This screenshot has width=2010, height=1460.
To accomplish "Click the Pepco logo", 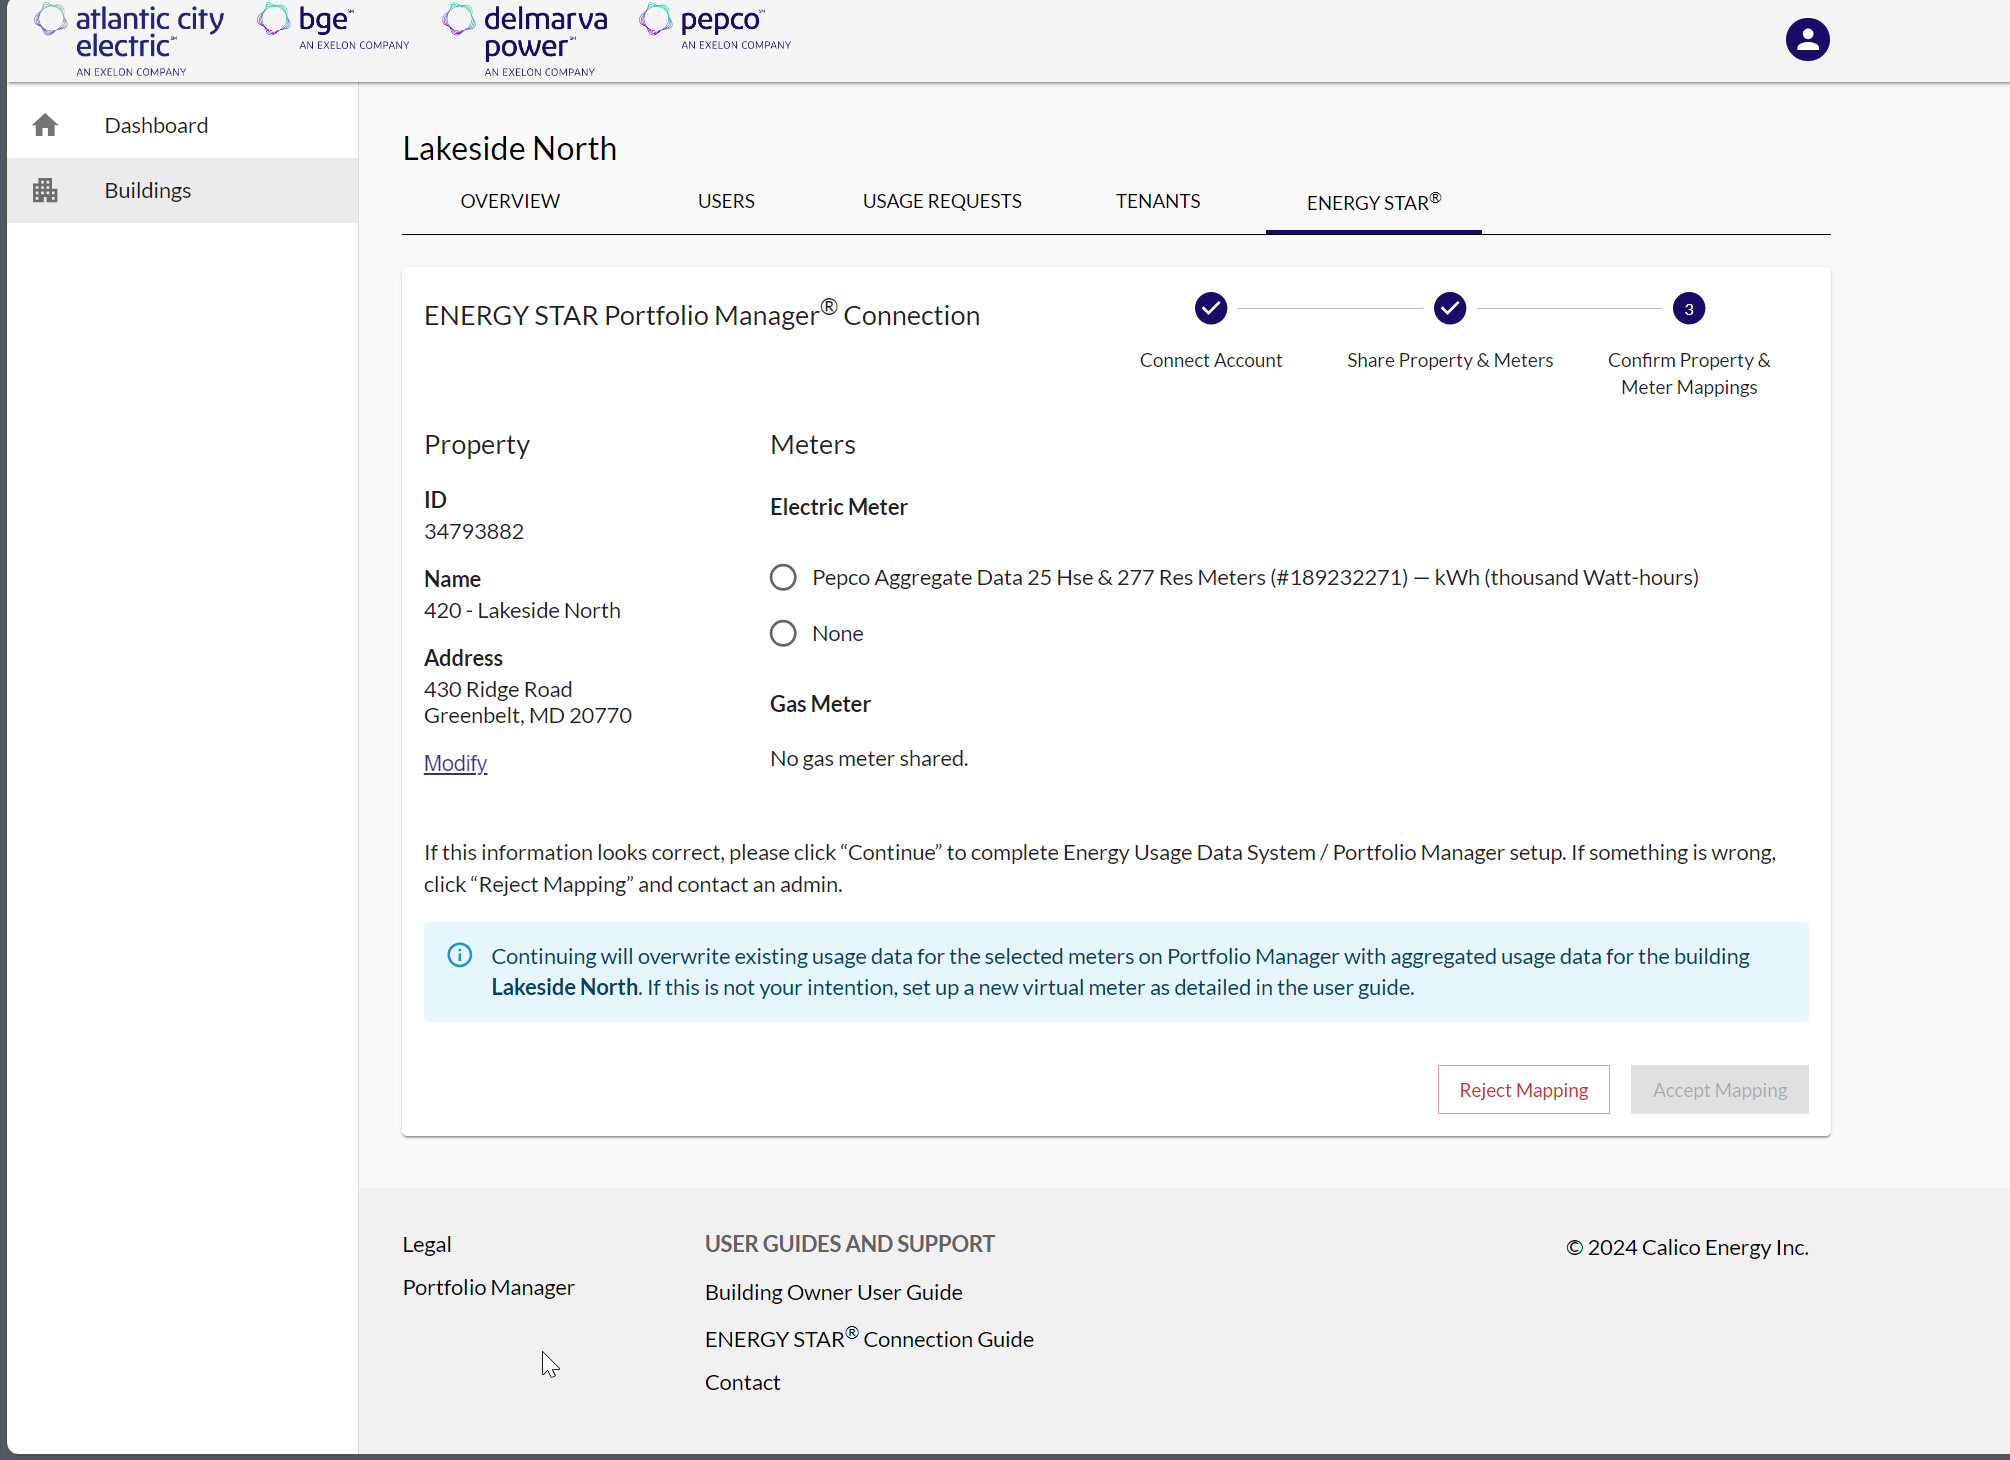I will tap(715, 27).
